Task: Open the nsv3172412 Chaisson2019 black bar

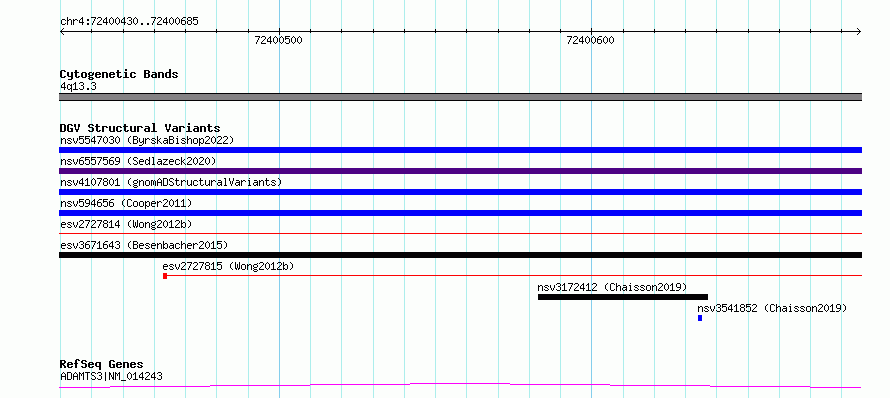Action: click(x=623, y=297)
